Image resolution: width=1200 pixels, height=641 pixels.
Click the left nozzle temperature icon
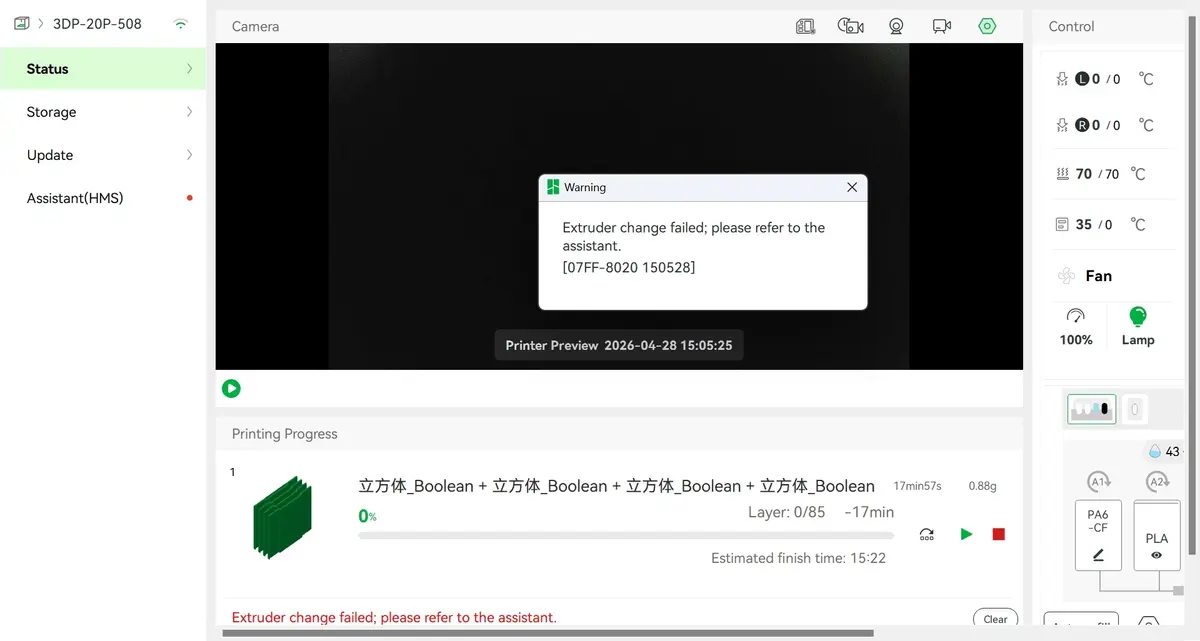pos(1062,79)
